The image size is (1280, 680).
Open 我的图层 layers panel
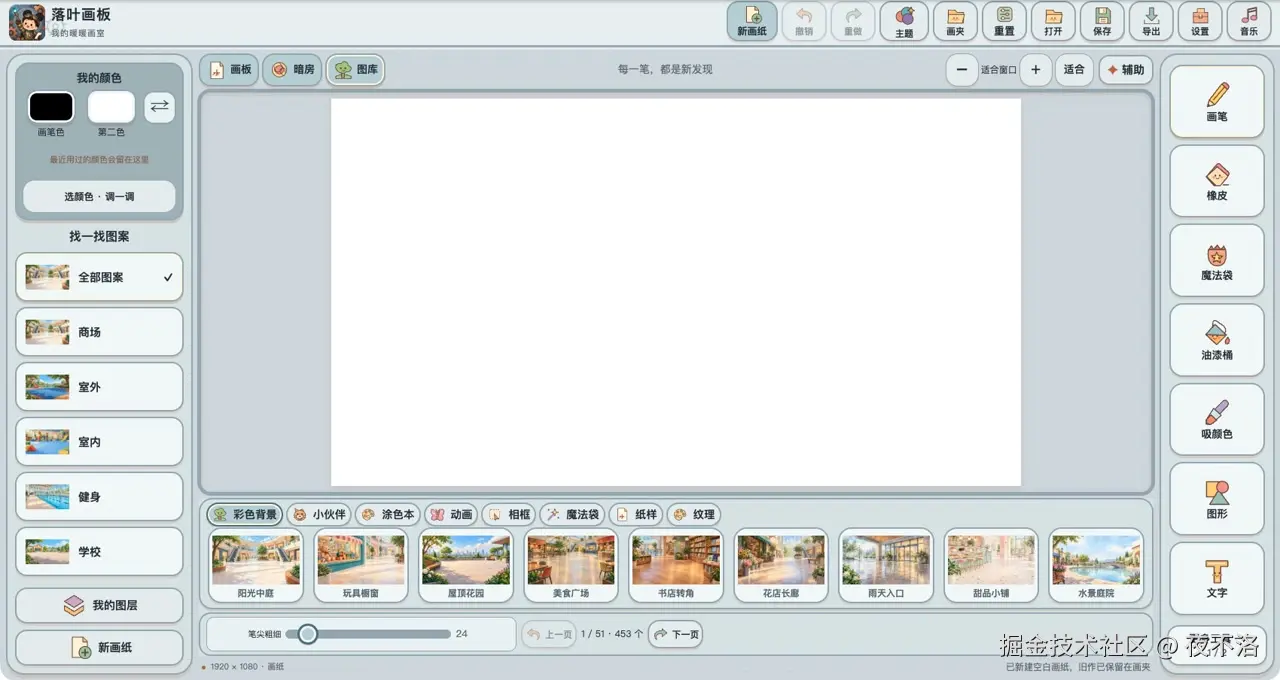[x=99, y=606]
